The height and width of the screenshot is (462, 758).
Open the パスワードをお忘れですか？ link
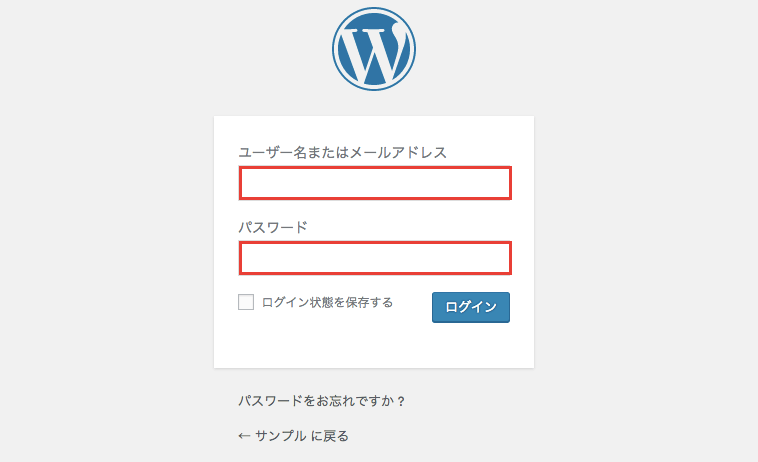pyautogui.click(x=321, y=401)
